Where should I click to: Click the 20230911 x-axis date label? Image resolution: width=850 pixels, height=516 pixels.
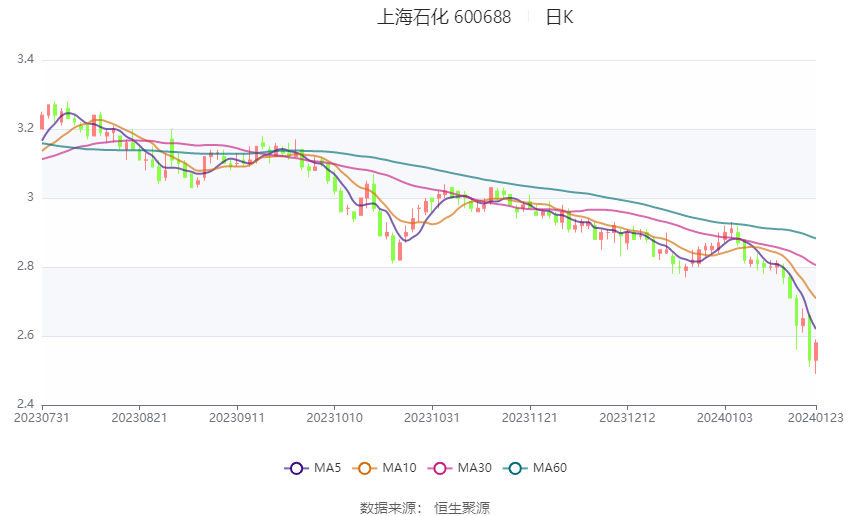coord(237,418)
